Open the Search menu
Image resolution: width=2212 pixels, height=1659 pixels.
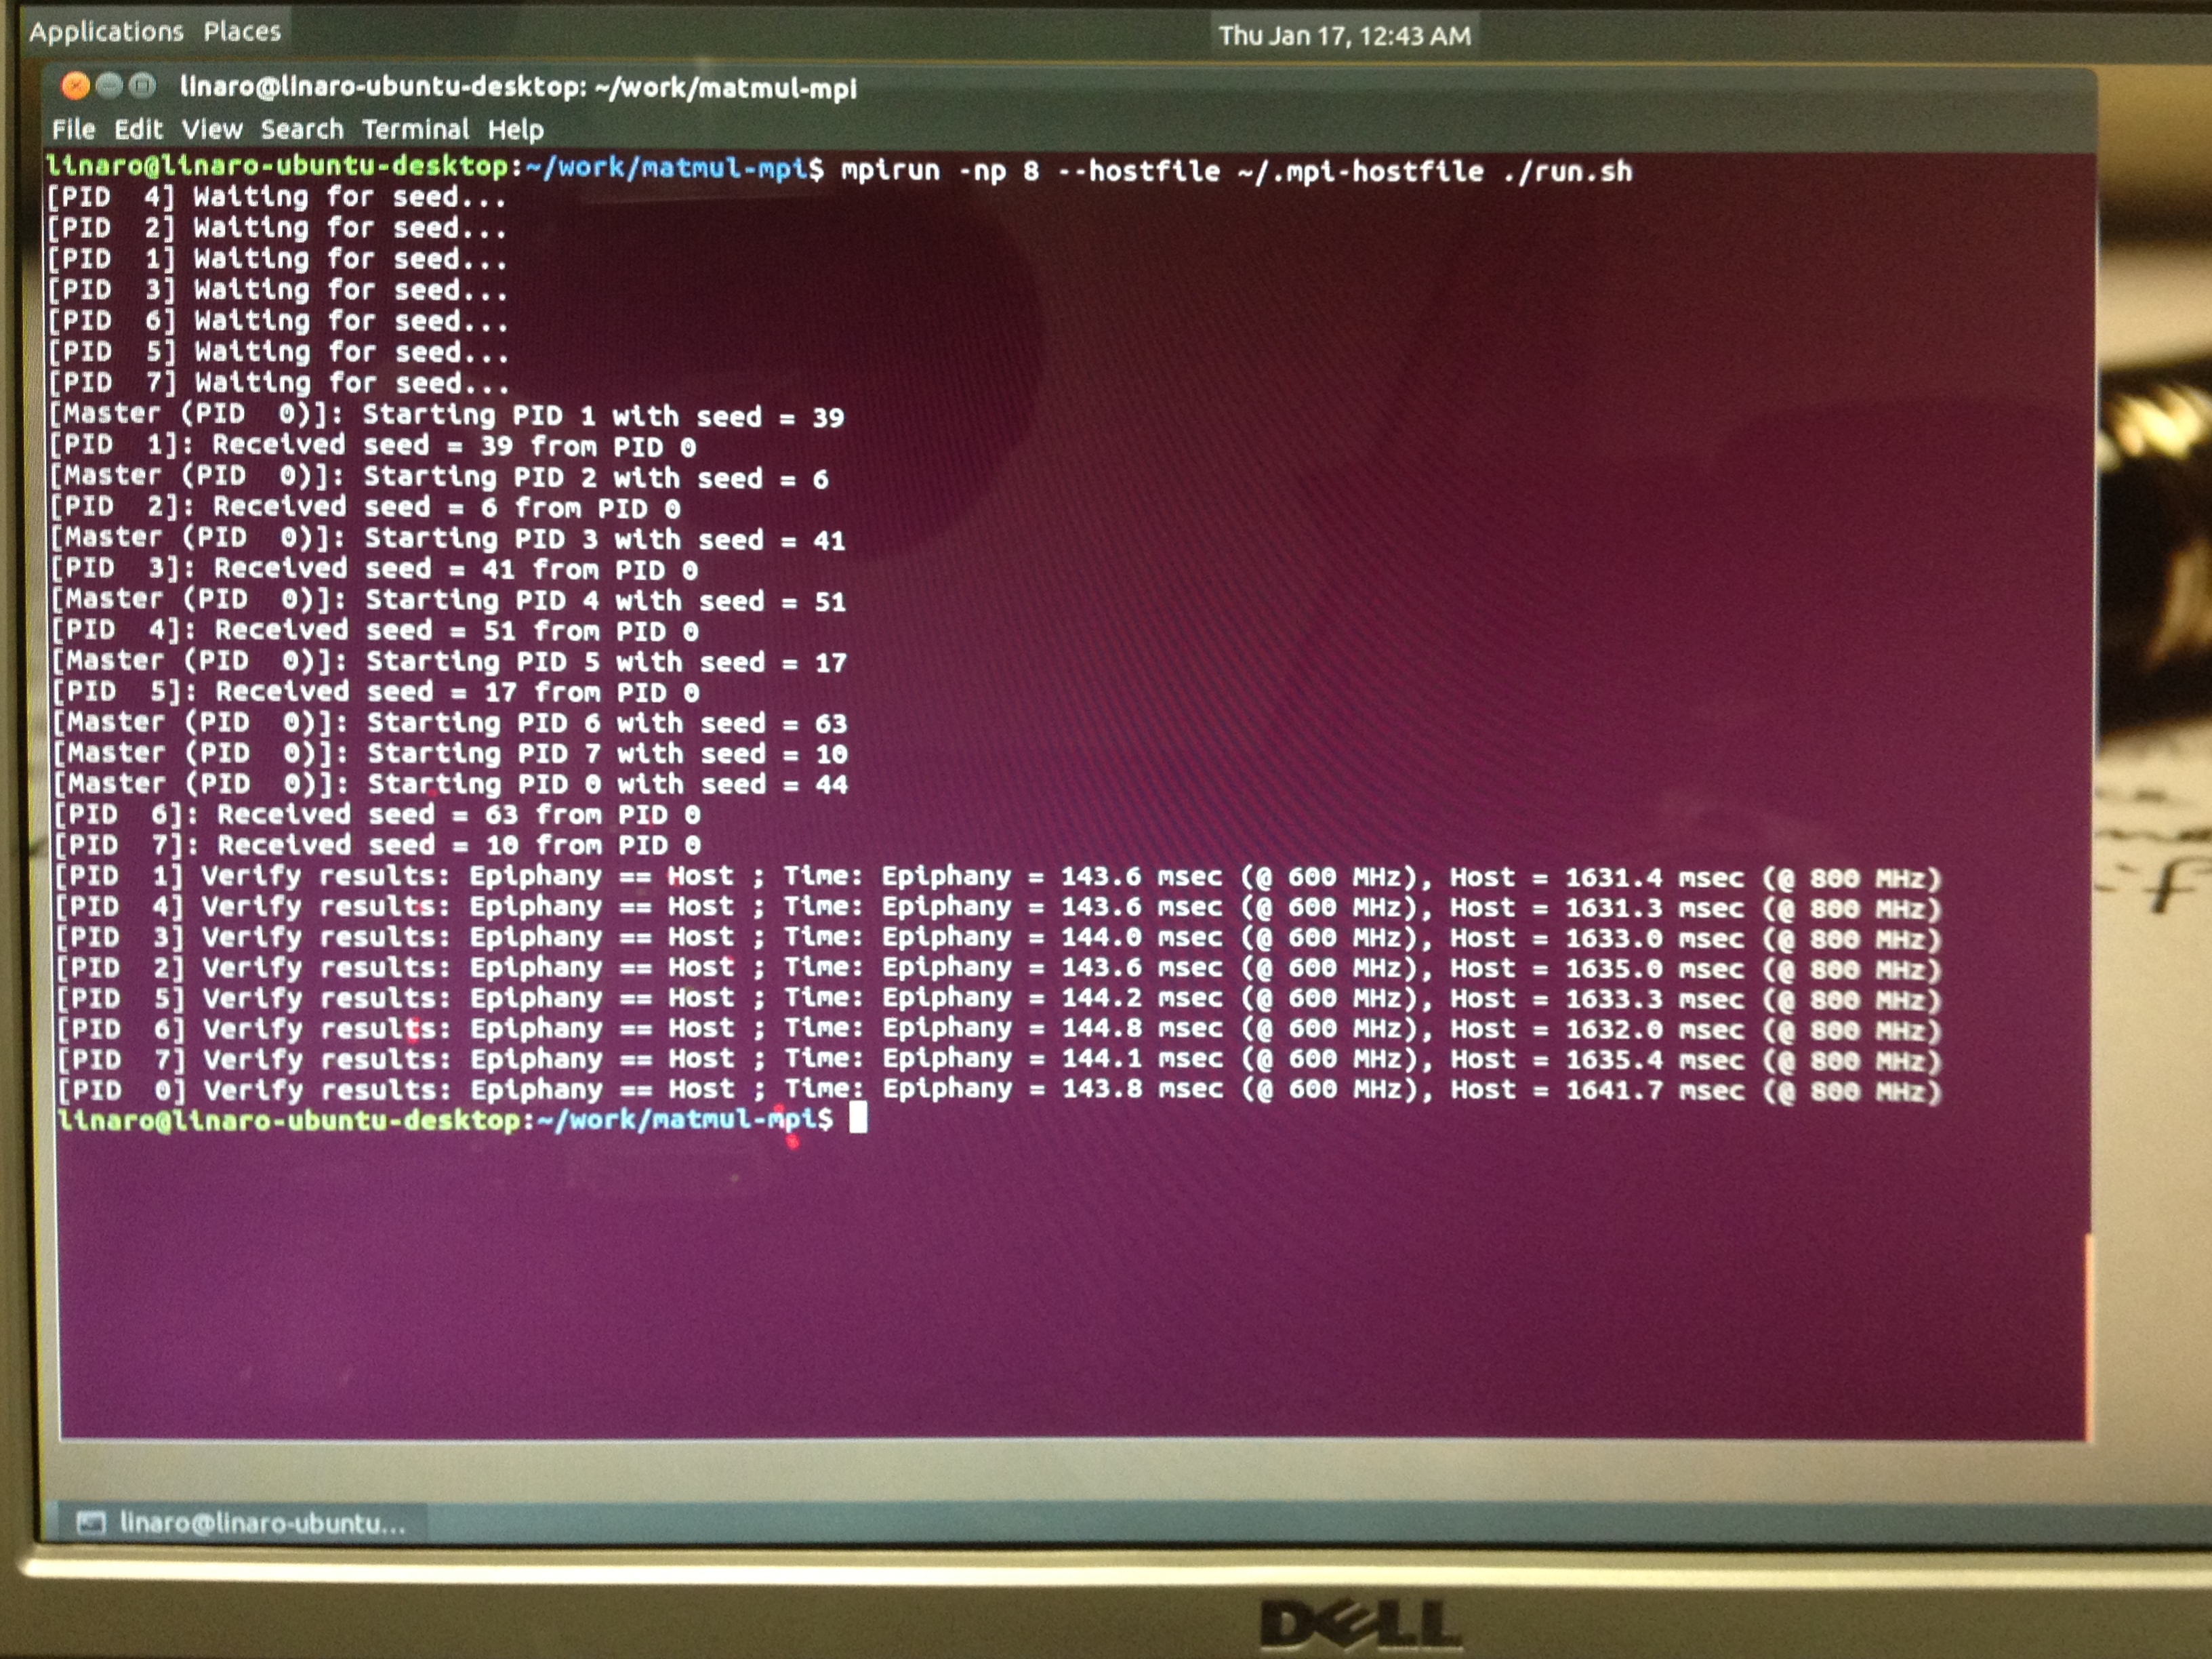tap(302, 130)
